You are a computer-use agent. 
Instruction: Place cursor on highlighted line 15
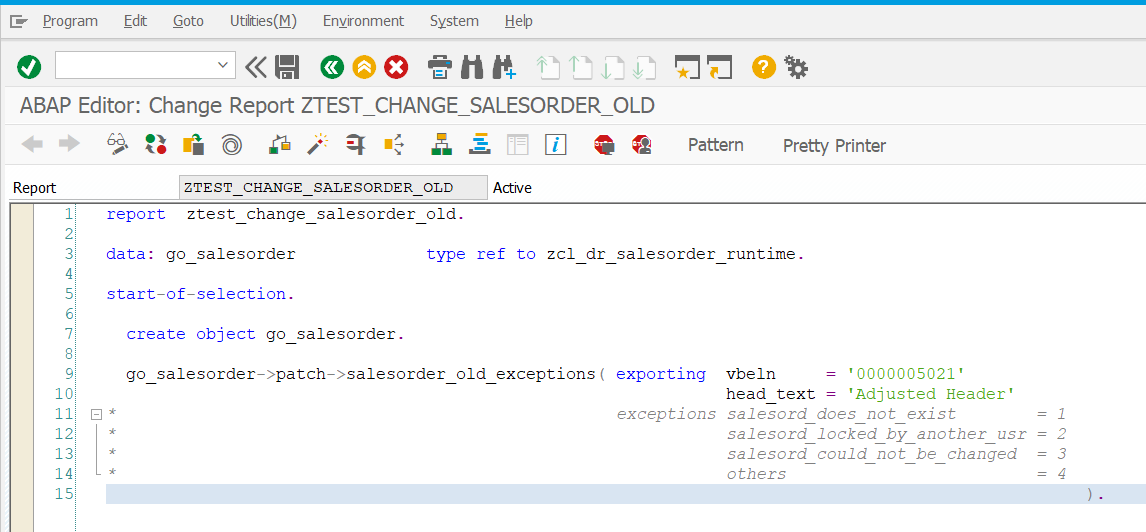625,494
